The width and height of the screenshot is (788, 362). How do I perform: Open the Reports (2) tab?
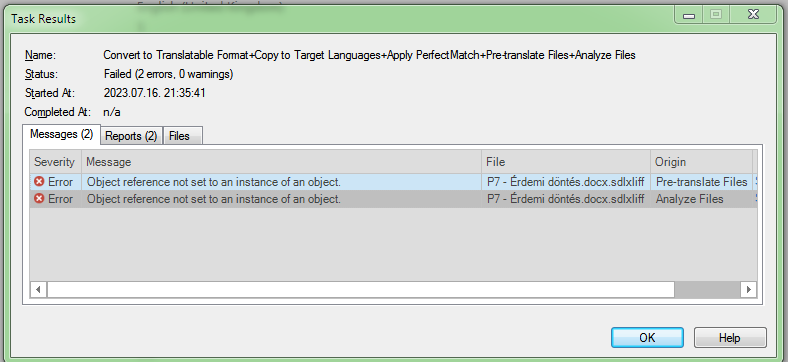pos(131,136)
